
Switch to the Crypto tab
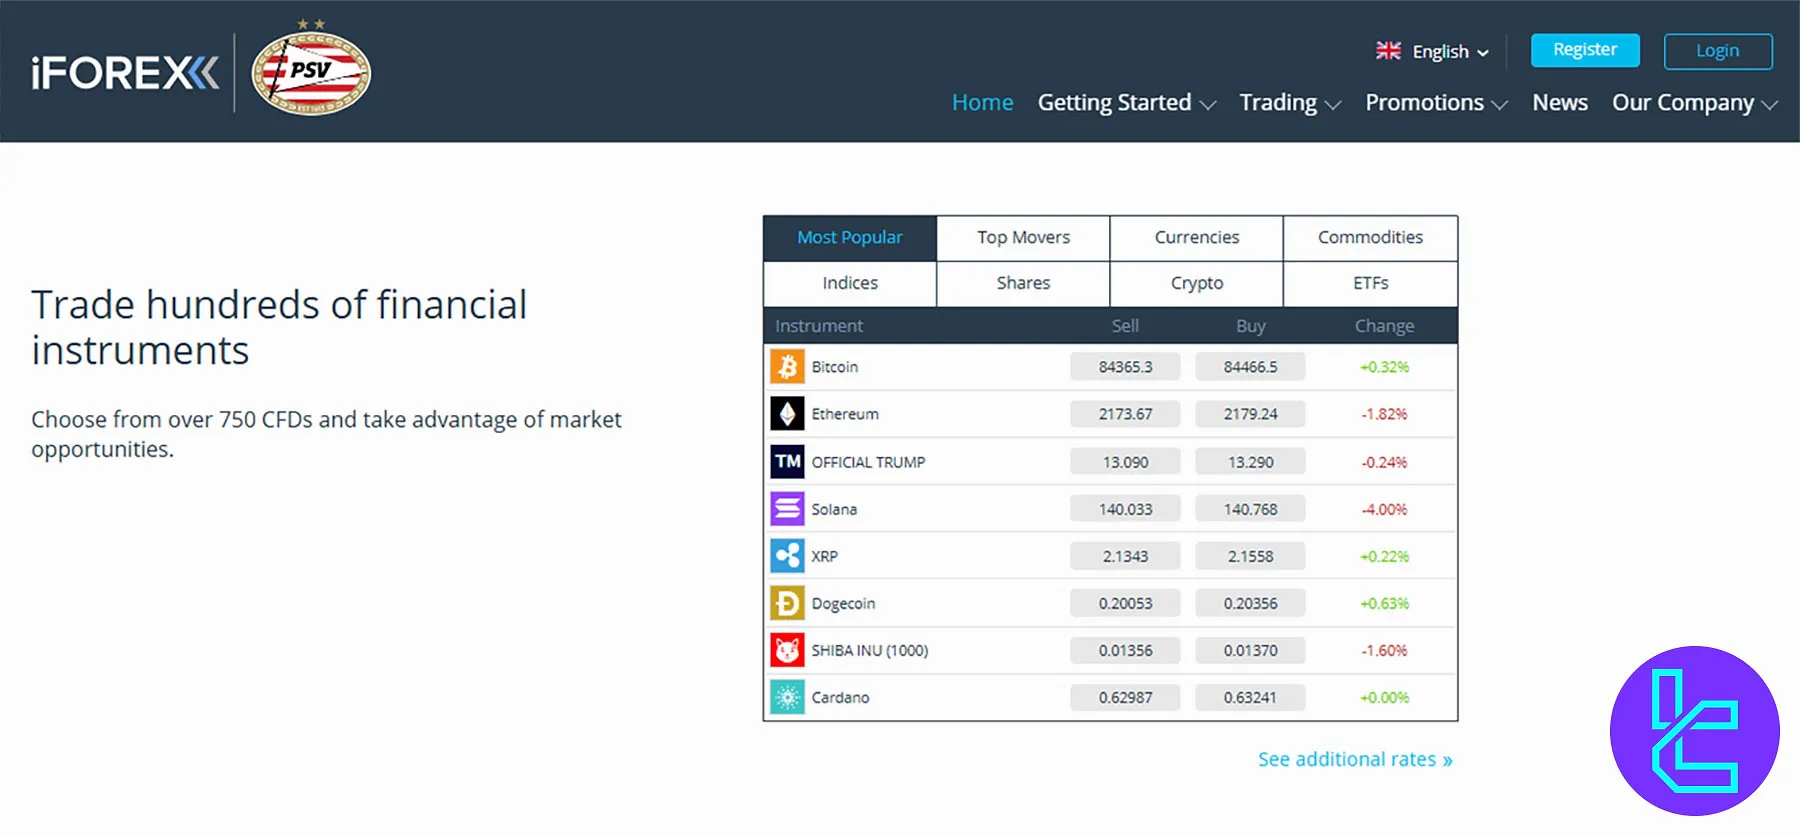tap(1197, 284)
